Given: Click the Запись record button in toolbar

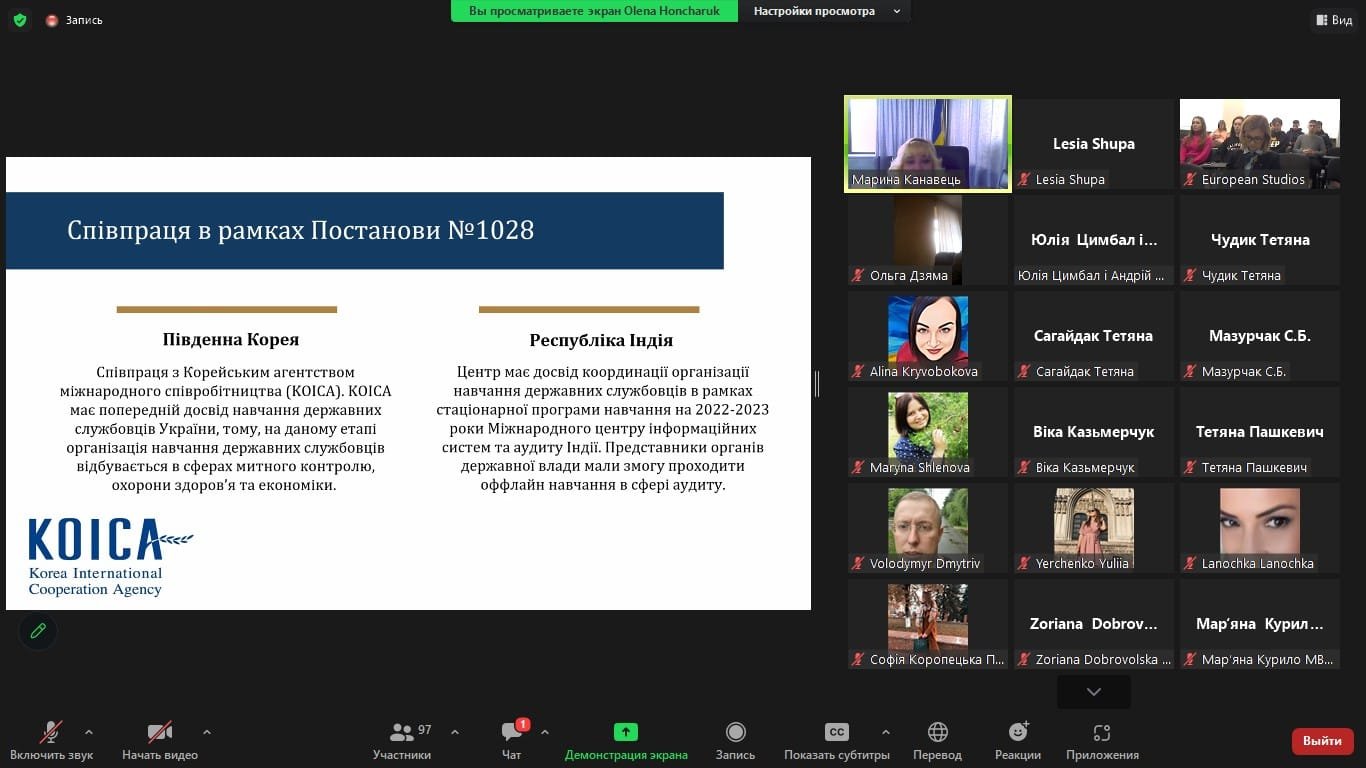Looking at the screenshot, I should (x=735, y=741).
